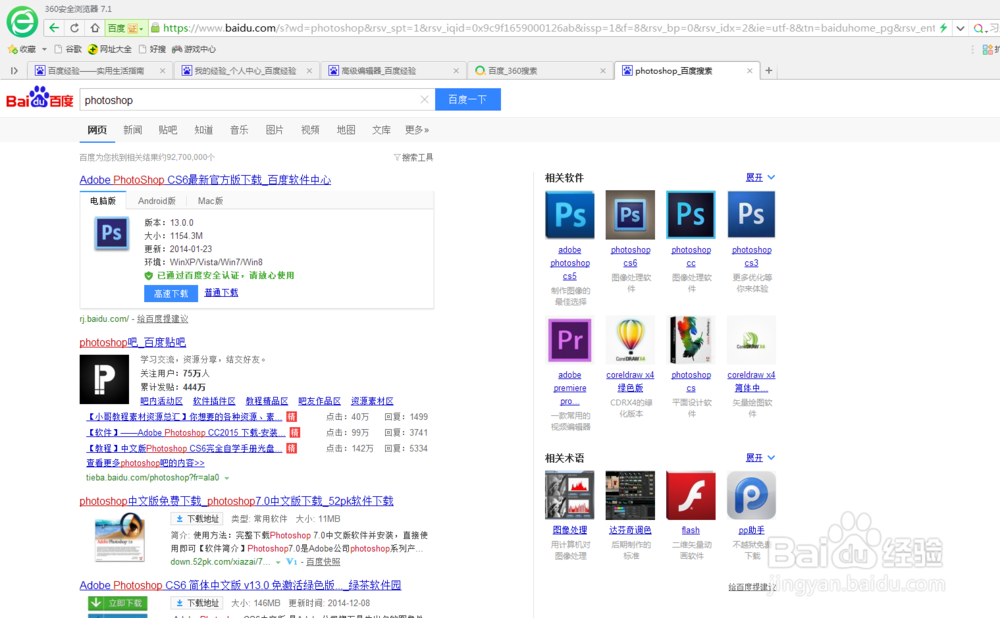
Task: Click the lightning speed mode icon
Action: coord(943,28)
